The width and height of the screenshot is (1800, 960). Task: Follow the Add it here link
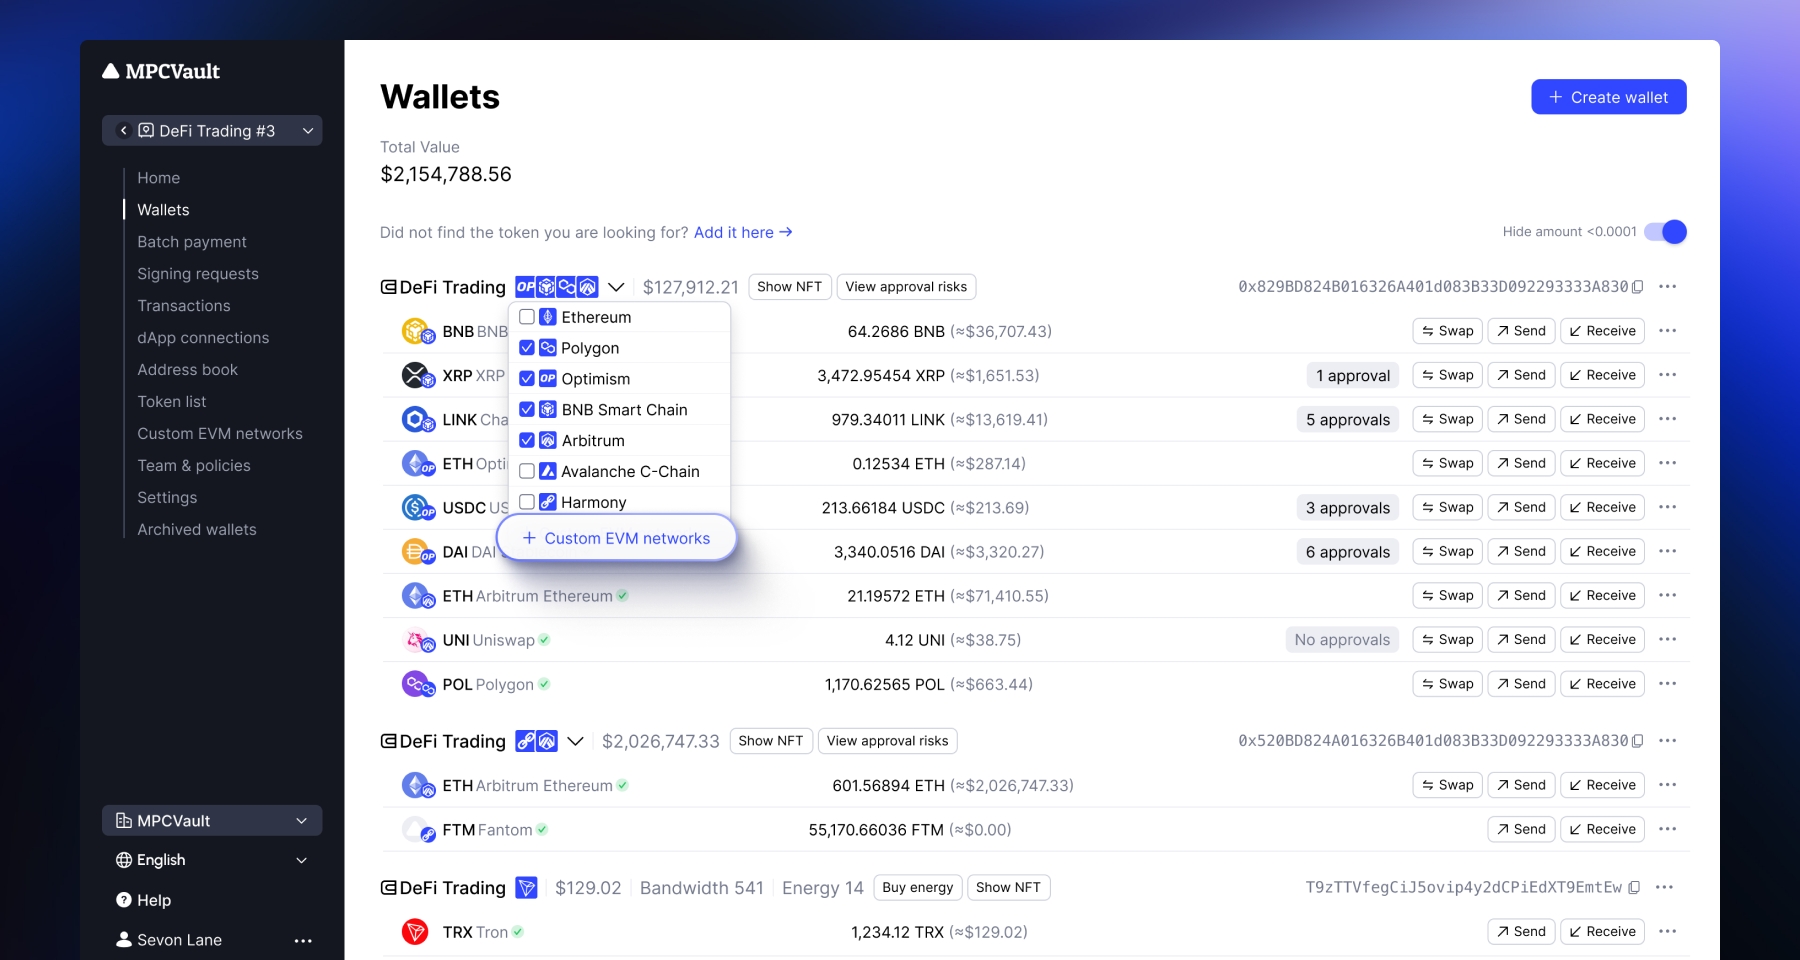[x=742, y=232]
